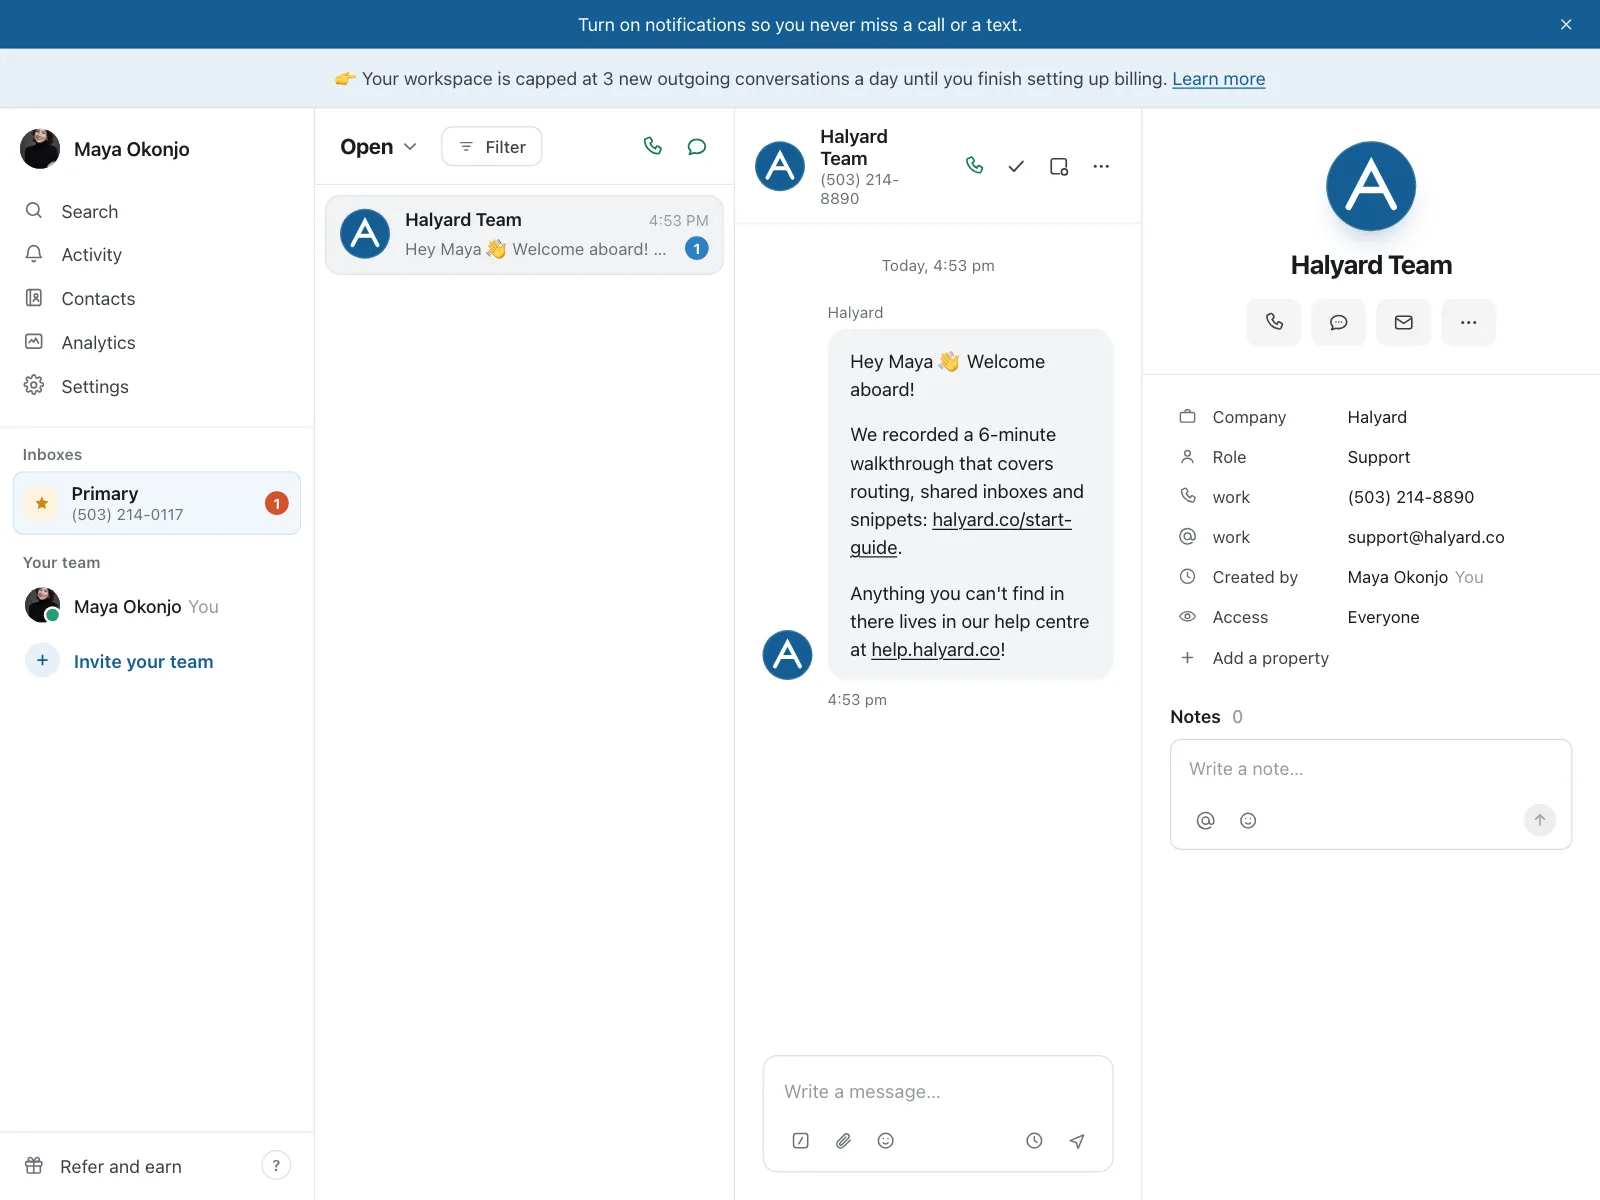Submit the note with the up arrow
Image resolution: width=1600 pixels, height=1200 pixels.
(1540, 820)
